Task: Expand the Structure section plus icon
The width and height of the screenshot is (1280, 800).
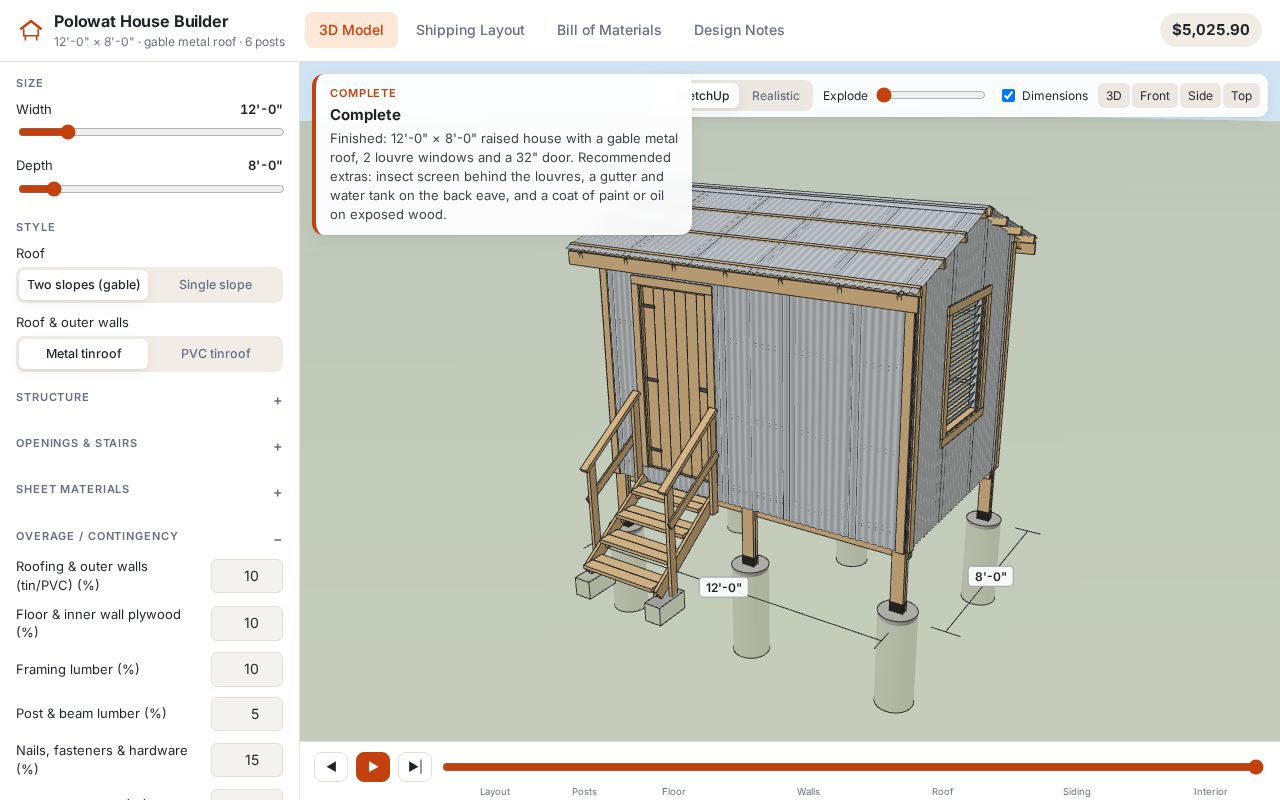Action: pyautogui.click(x=278, y=401)
